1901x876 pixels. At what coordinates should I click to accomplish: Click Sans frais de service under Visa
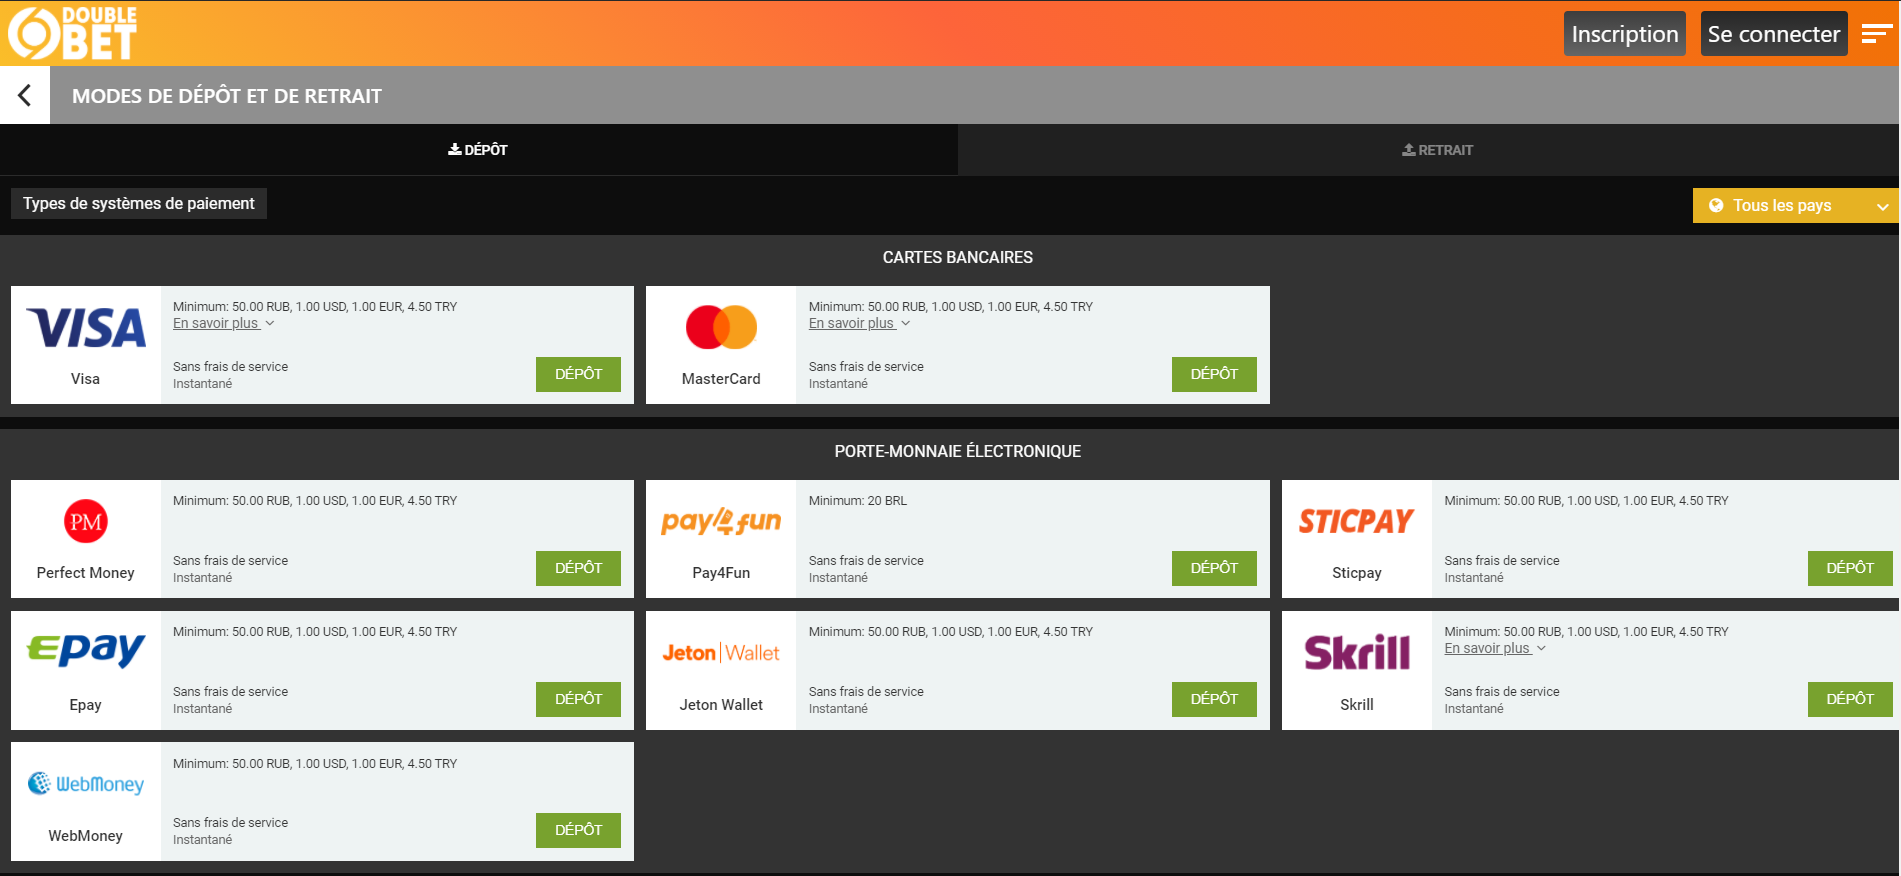tap(231, 367)
